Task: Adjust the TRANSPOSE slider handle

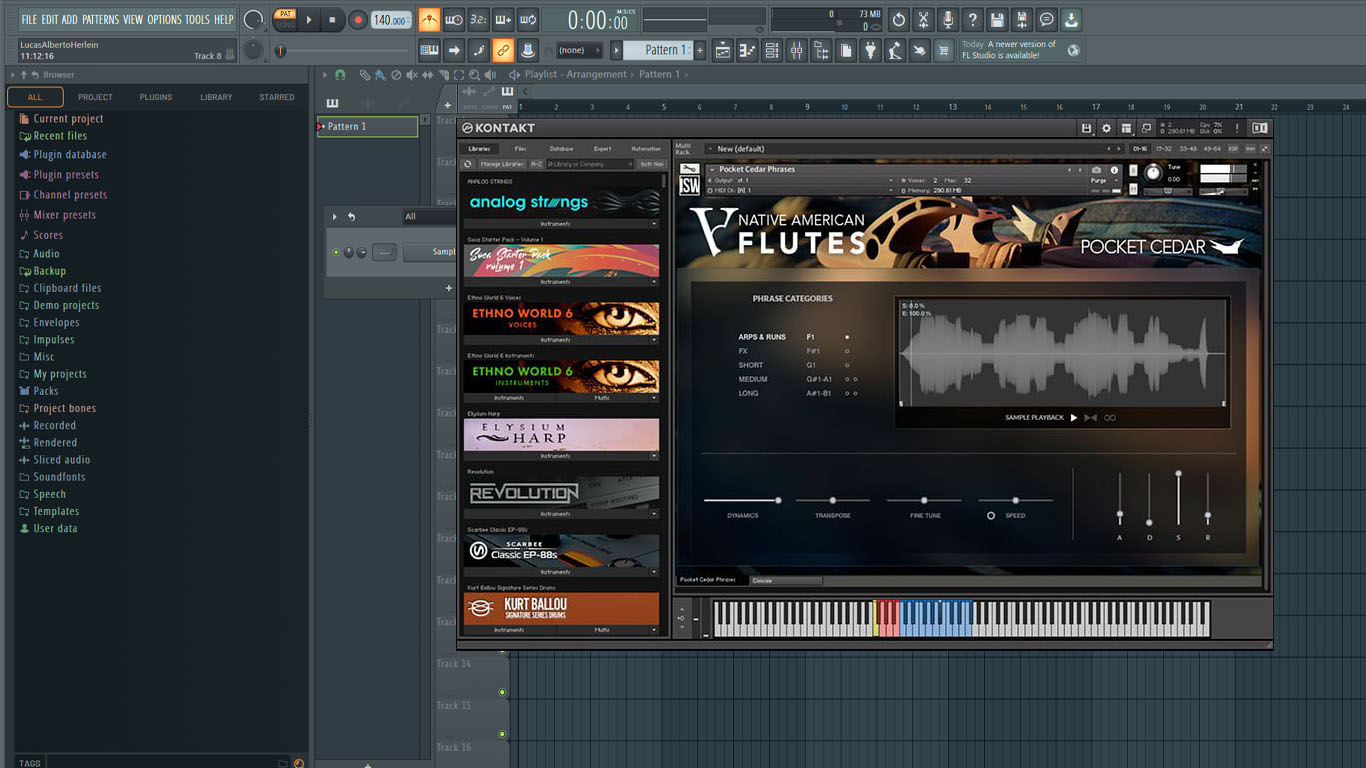Action: (832, 500)
